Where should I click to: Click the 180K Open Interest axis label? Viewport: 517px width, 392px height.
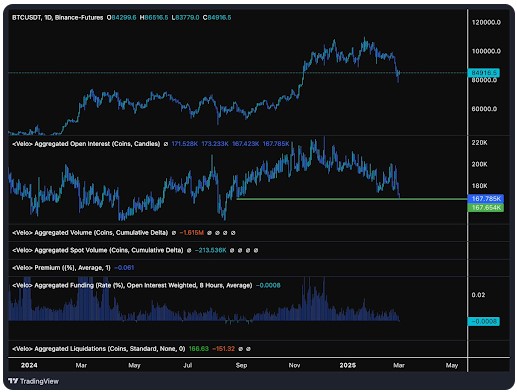click(x=479, y=186)
